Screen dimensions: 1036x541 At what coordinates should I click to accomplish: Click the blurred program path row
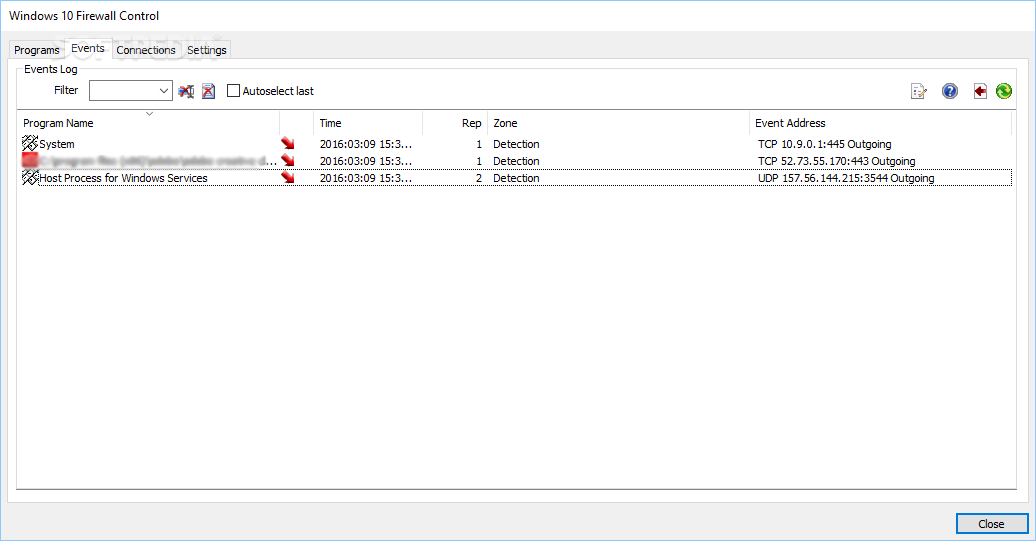click(x=158, y=161)
